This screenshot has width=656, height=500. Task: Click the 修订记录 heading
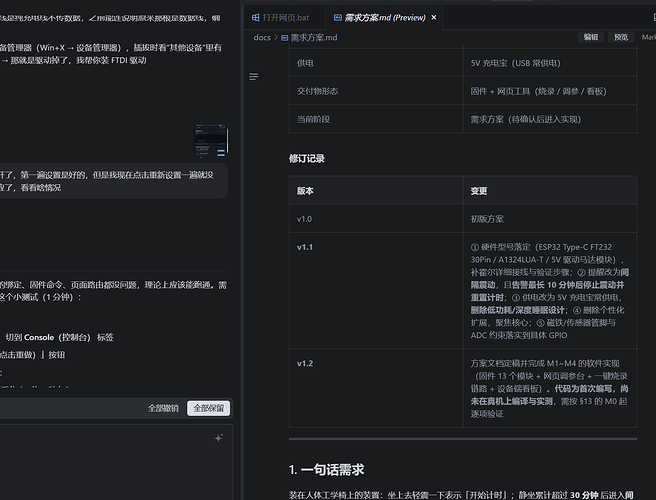tap(307, 159)
